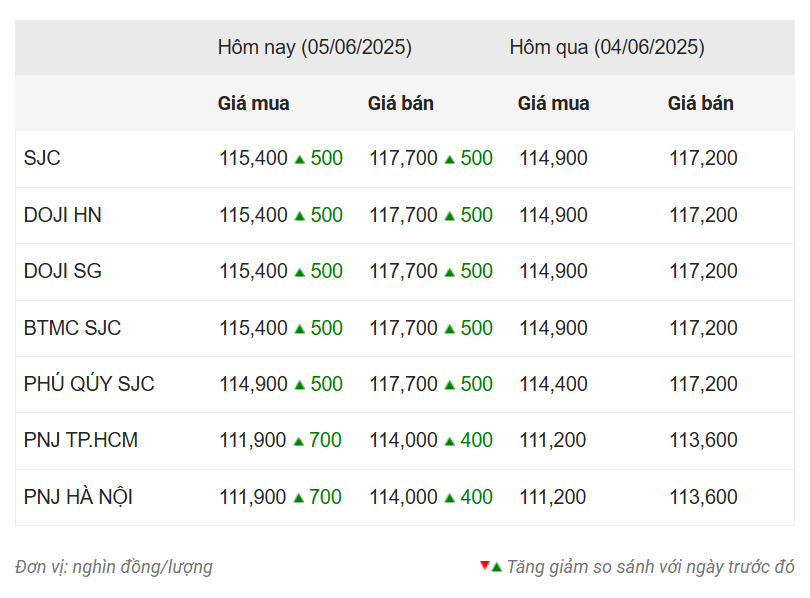Click the unit note Đơn vị: nghìn đồng/lượng
The height and width of the screenshot is (598, 810).
[114, 567]
